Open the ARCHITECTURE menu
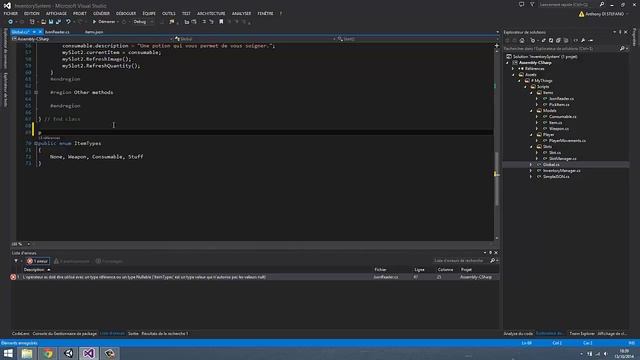The height and width of the screenshot is (360, 640). [x=211, y=13]
